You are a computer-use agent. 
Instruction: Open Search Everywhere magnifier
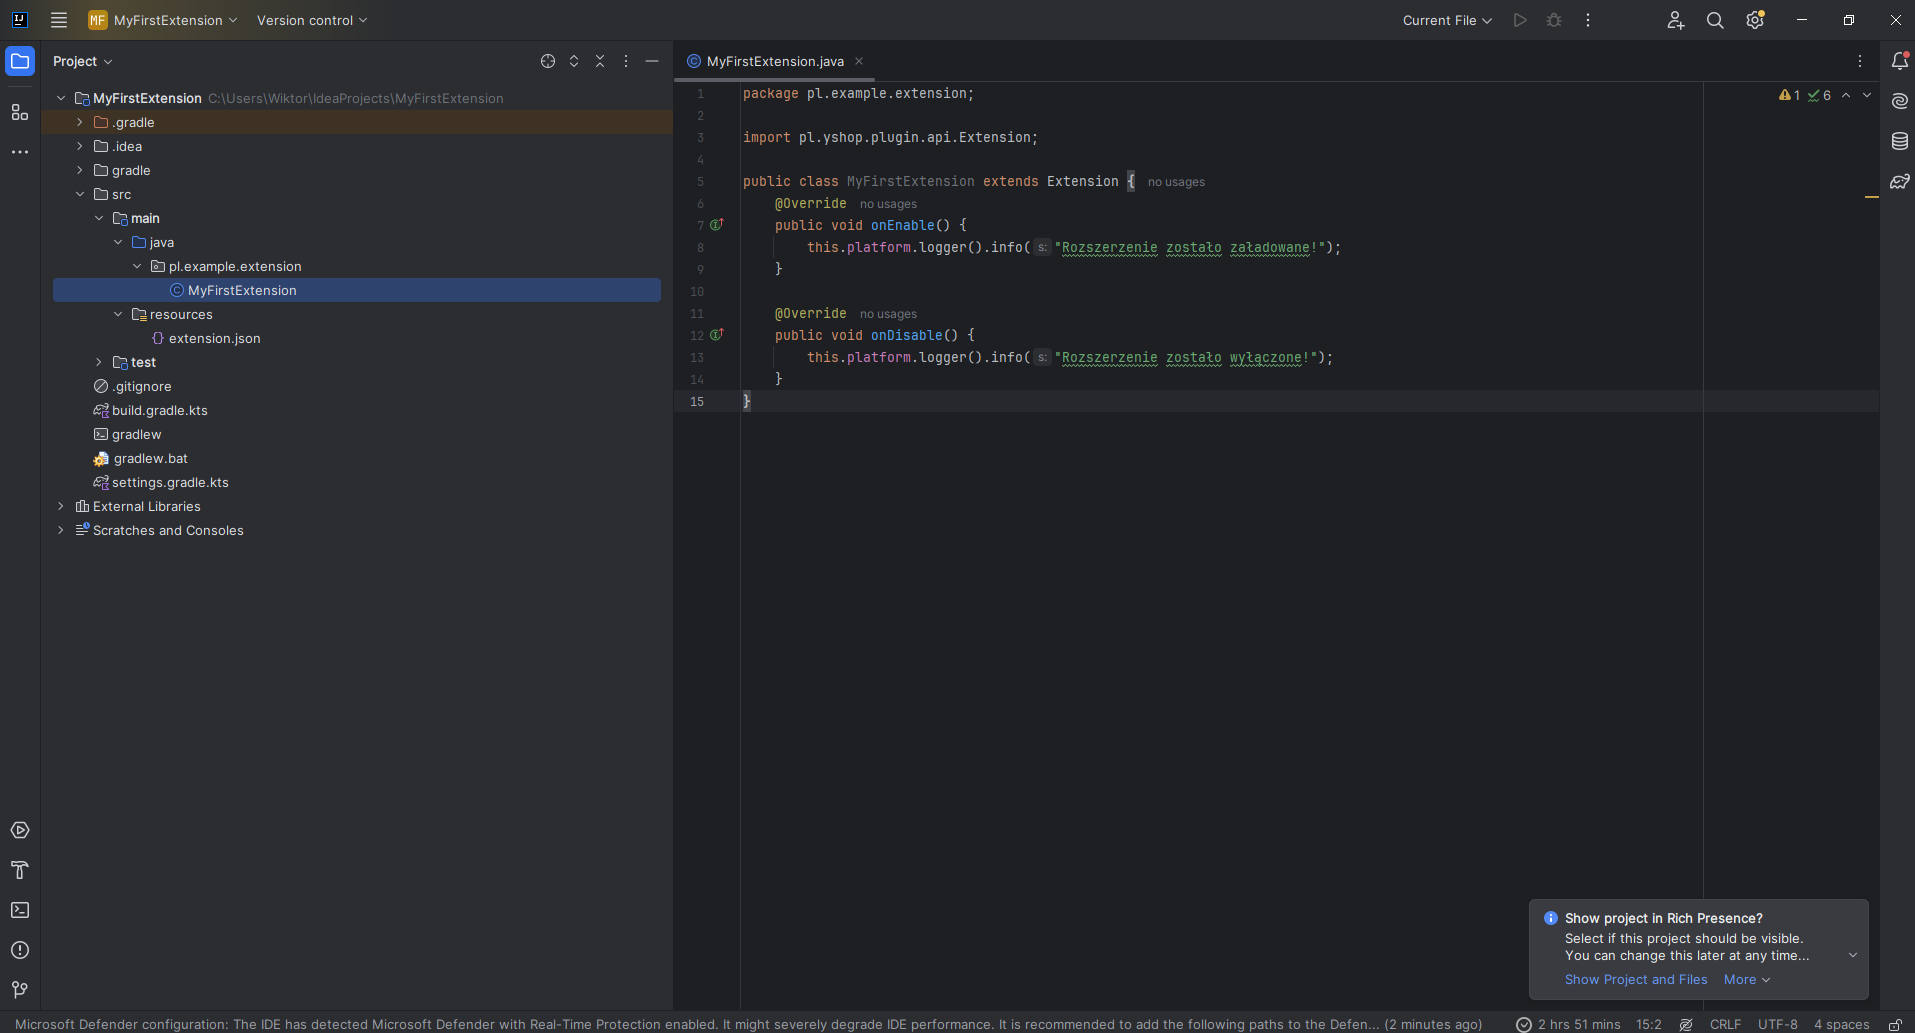click(1715, 20)
